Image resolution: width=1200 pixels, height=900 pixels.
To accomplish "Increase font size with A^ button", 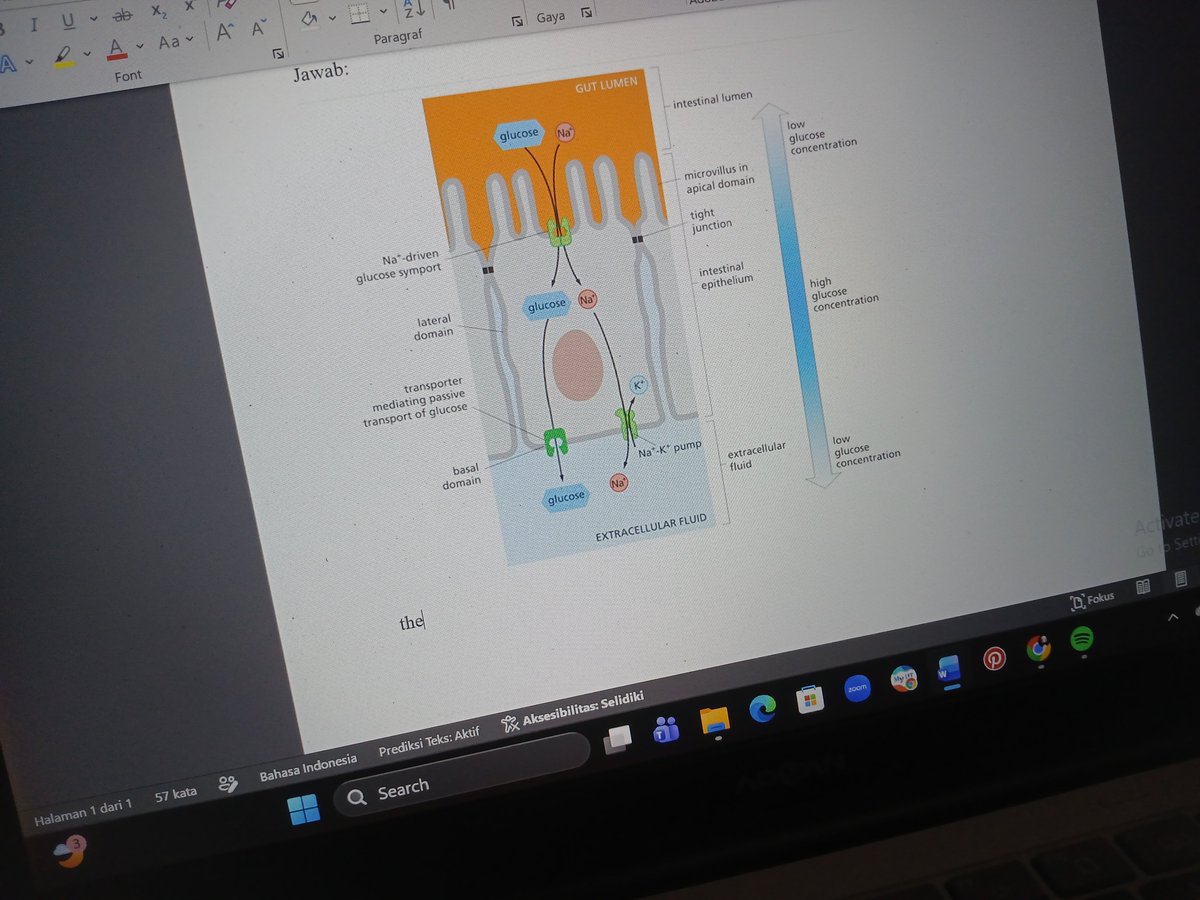I will tap(224, 34).
